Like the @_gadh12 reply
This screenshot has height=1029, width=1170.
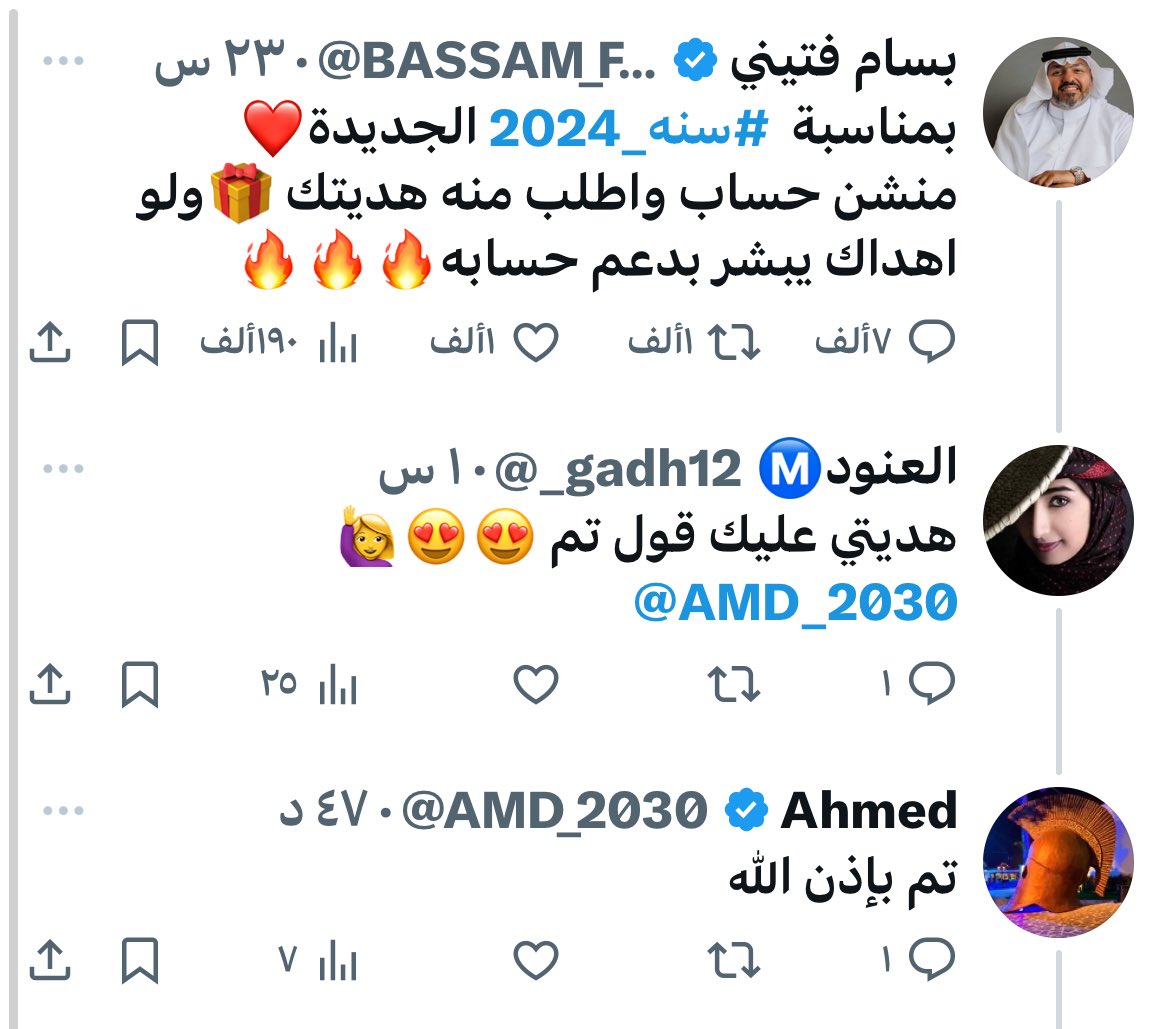[536, 684]
